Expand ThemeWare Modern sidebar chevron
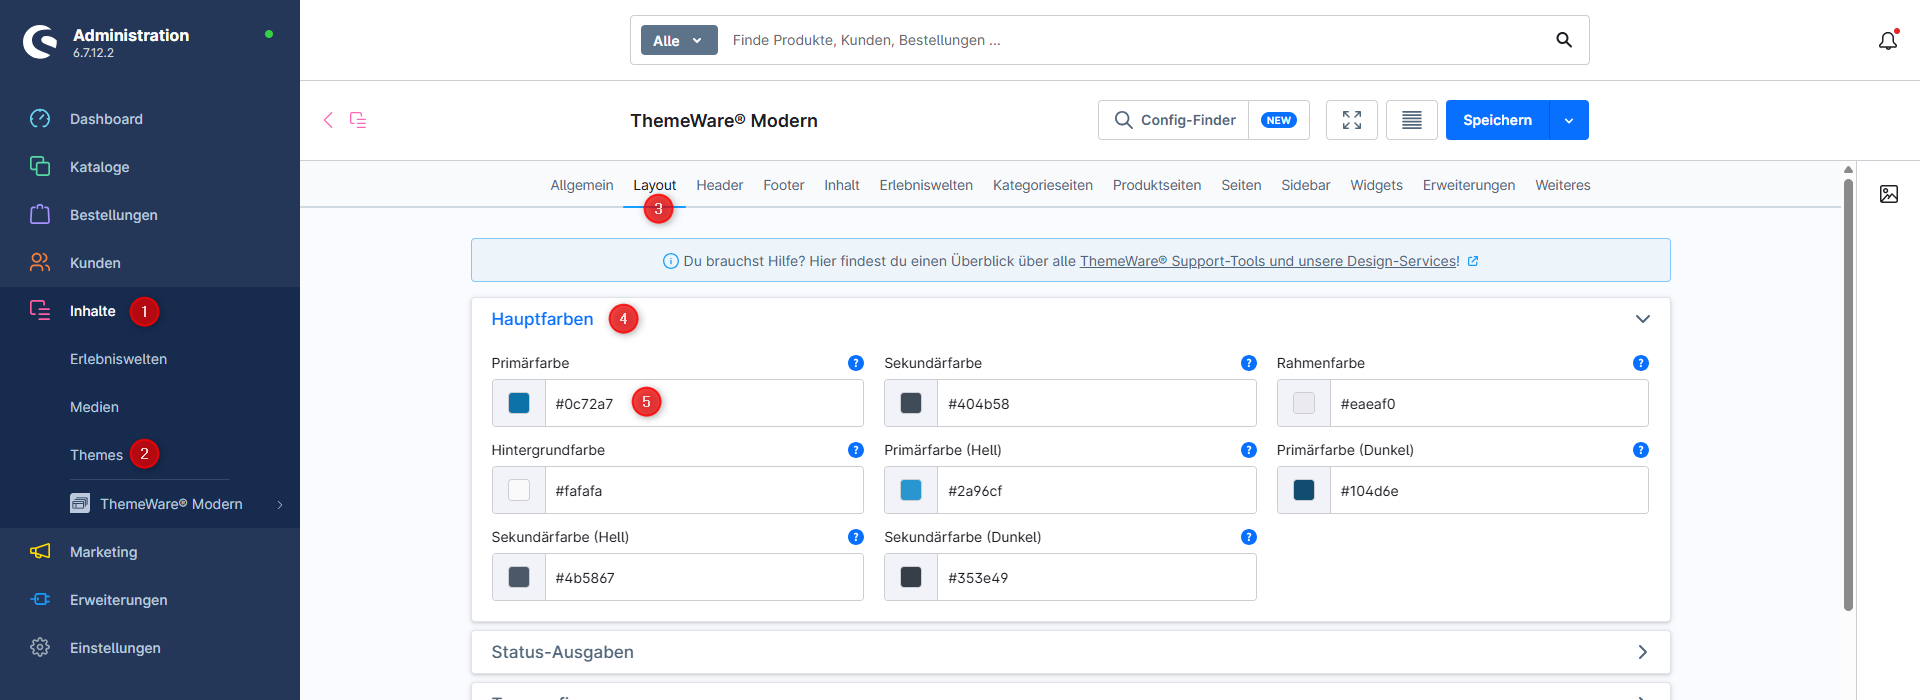 pos(280,504)
